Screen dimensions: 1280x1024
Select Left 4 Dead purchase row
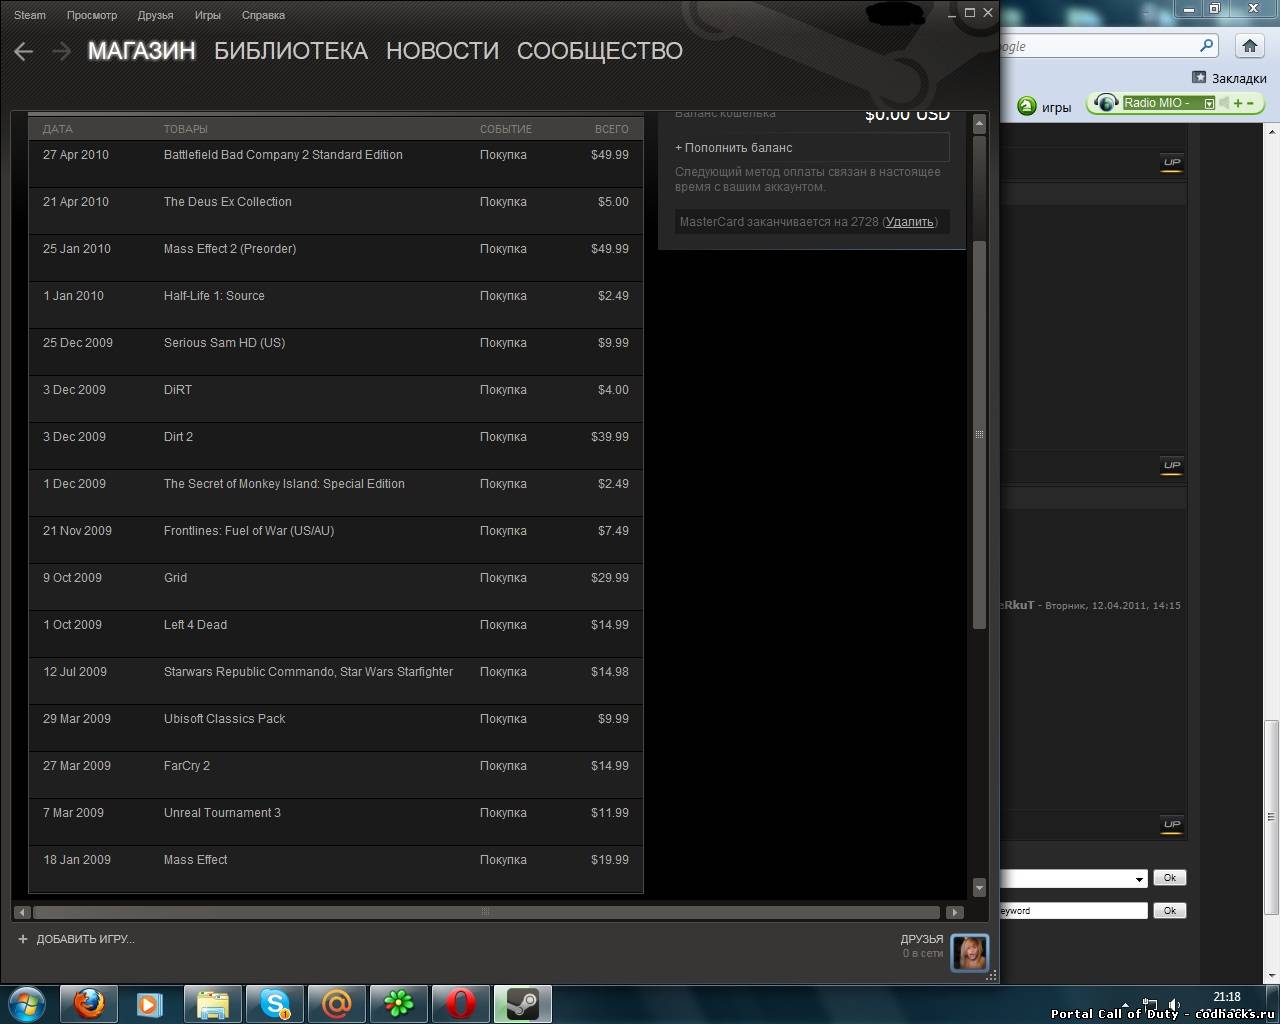336,634
